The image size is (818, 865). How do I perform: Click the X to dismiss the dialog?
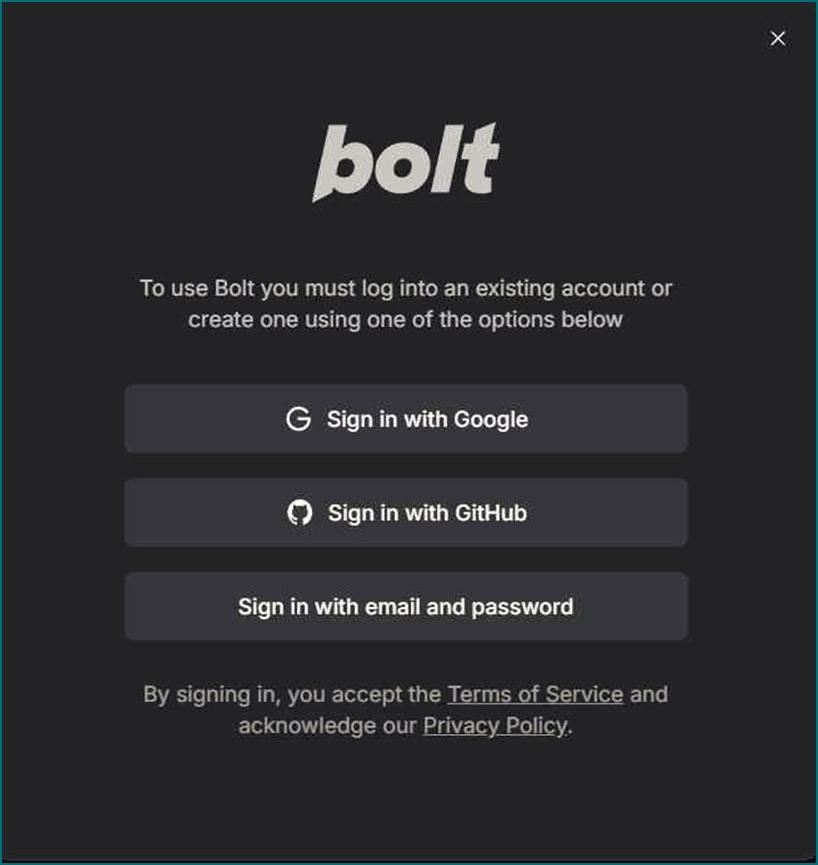point(777,38)
